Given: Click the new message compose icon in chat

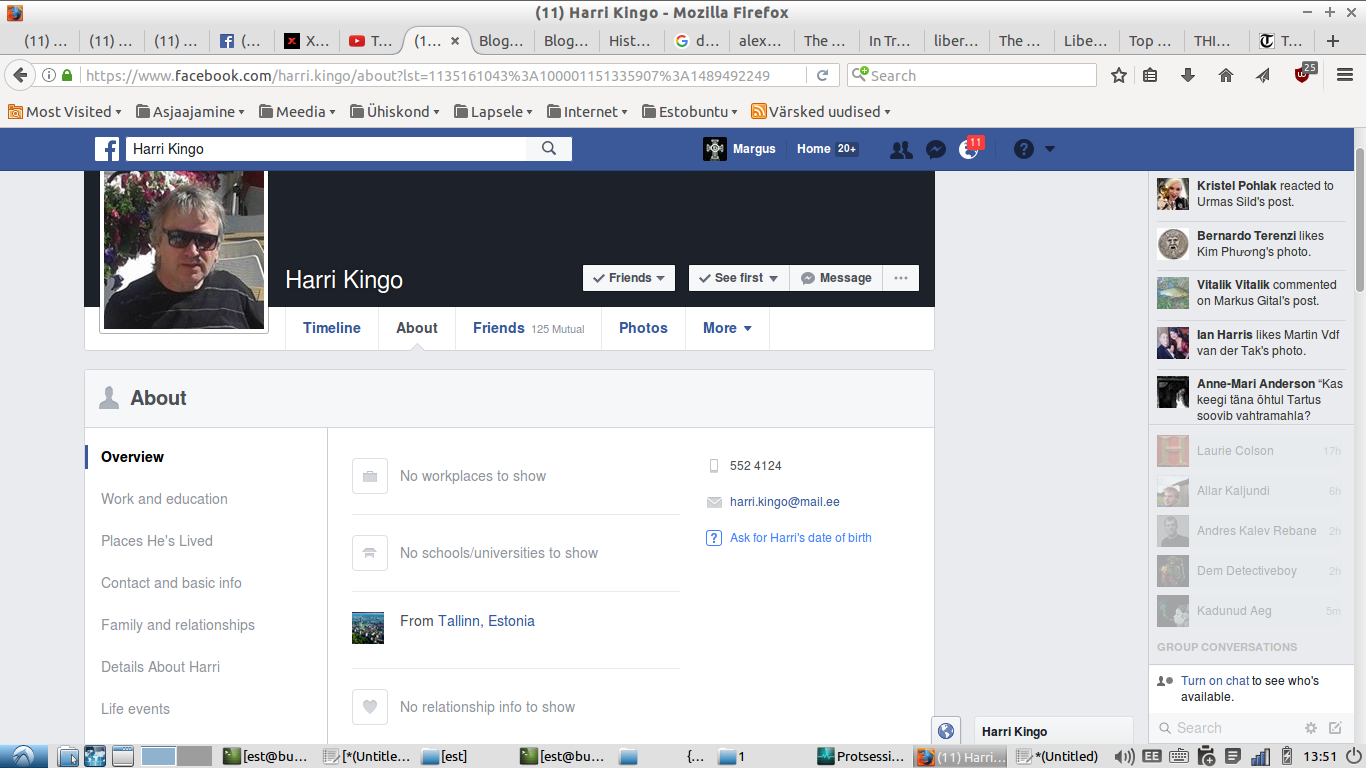Looking at the screenshot, I should click(1335, 728).
